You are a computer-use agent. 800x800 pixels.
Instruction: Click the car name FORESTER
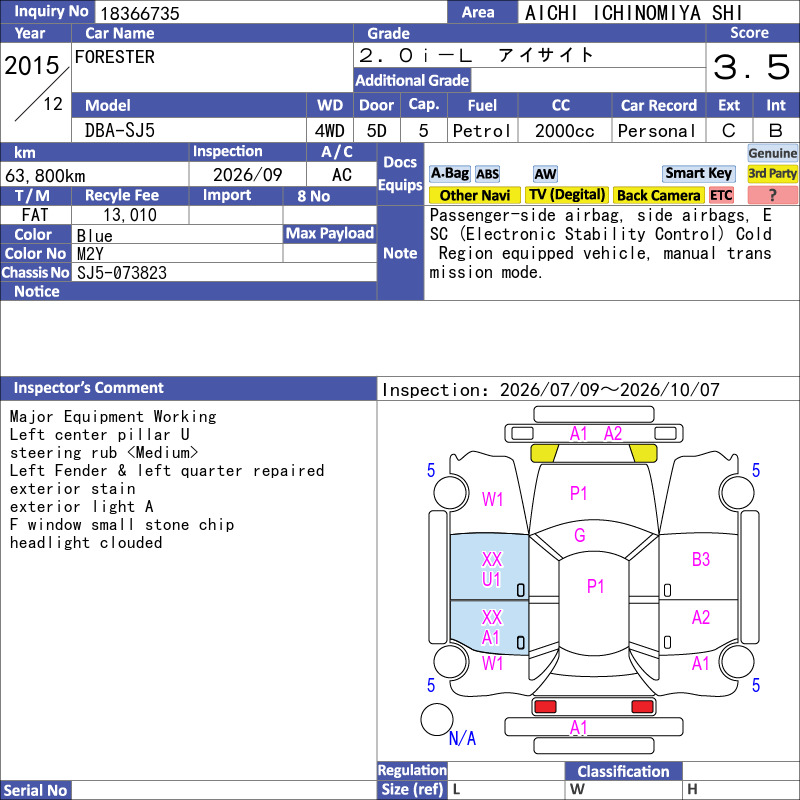point(115,57)
